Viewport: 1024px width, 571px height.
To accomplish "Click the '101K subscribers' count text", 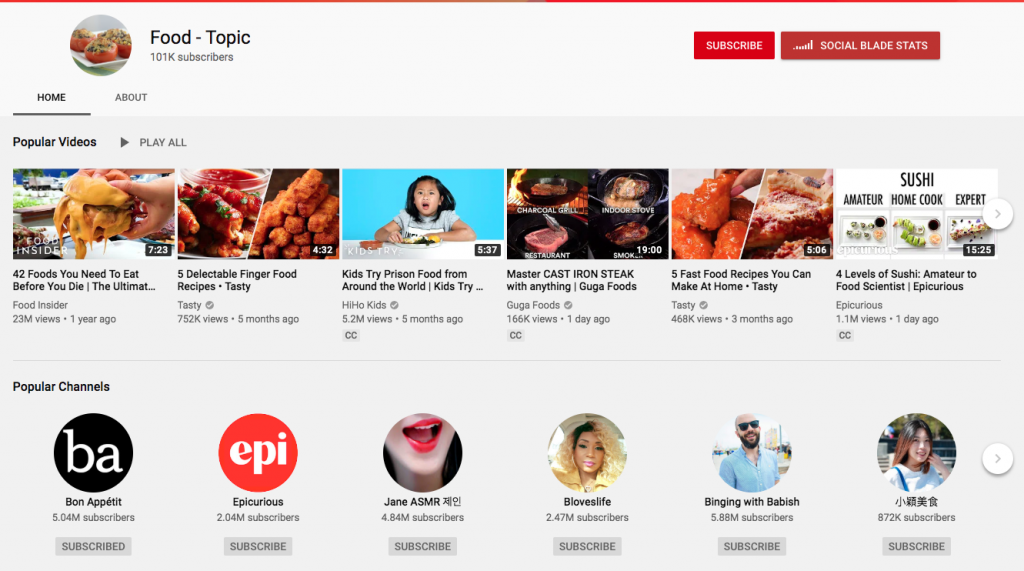I will pos(191,57).
